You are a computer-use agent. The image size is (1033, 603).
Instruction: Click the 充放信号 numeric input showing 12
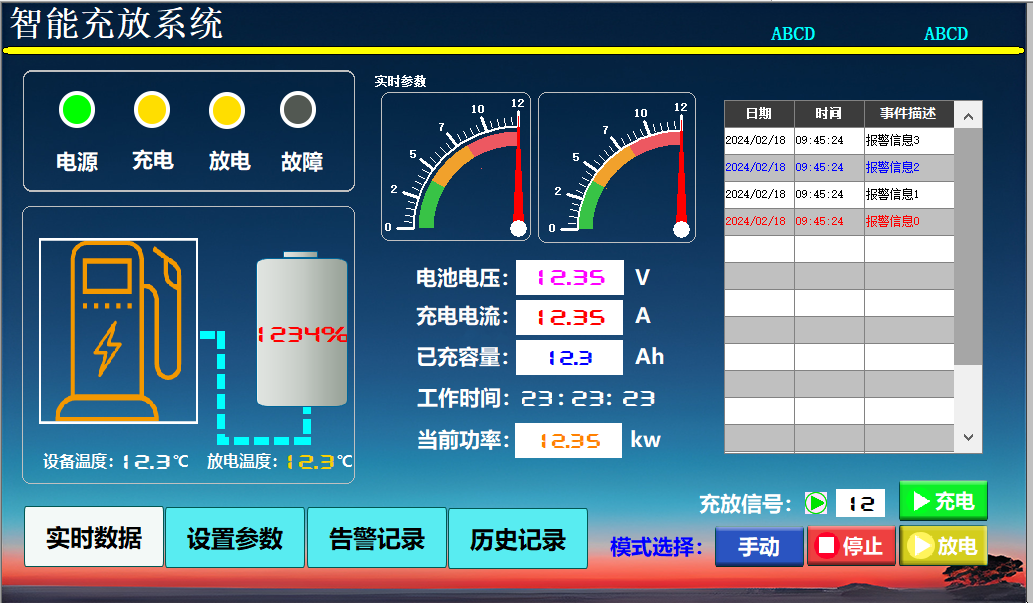coord(860,503)
